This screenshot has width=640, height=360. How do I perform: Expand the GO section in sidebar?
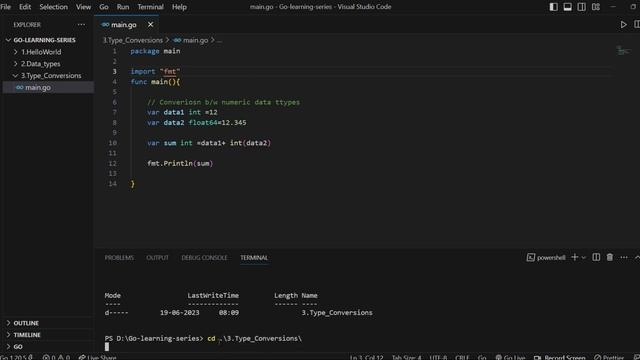coord(18,347)
